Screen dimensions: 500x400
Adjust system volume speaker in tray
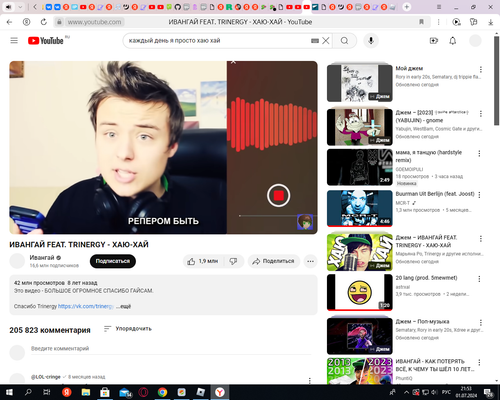(434, 392)
